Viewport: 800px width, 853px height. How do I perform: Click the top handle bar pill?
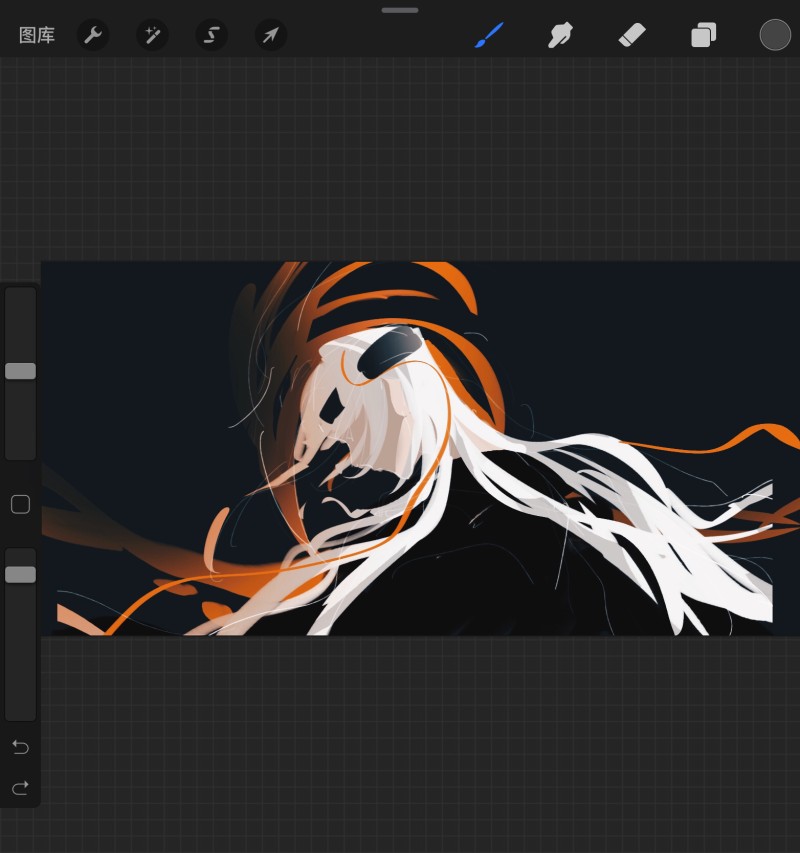pyautogui.click(x=400, y=10)
